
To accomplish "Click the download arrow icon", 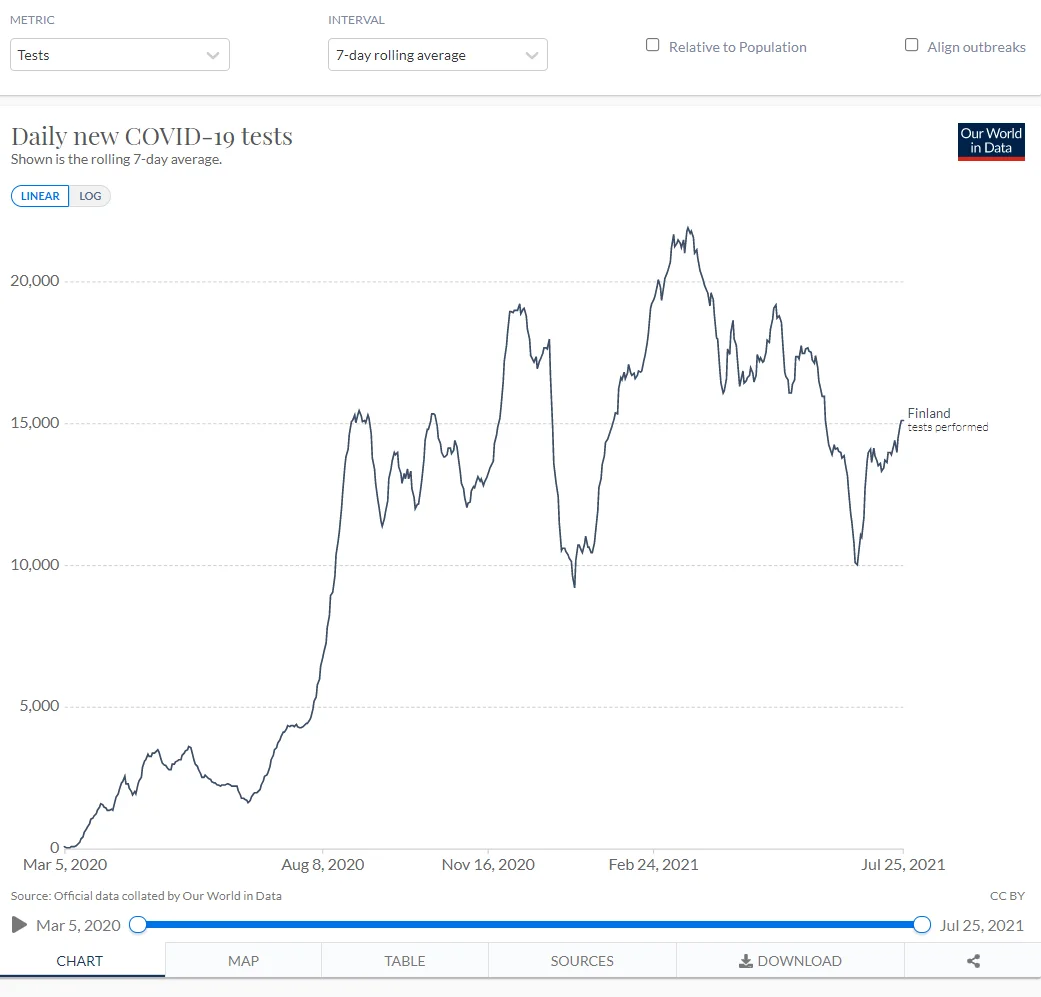I will click(x=745, y=961).
